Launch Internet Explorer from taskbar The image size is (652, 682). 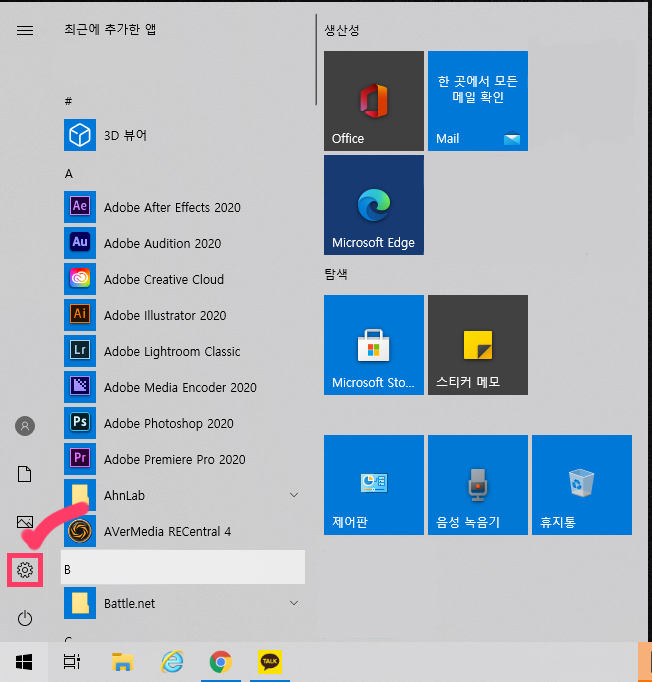click(172, 662)
